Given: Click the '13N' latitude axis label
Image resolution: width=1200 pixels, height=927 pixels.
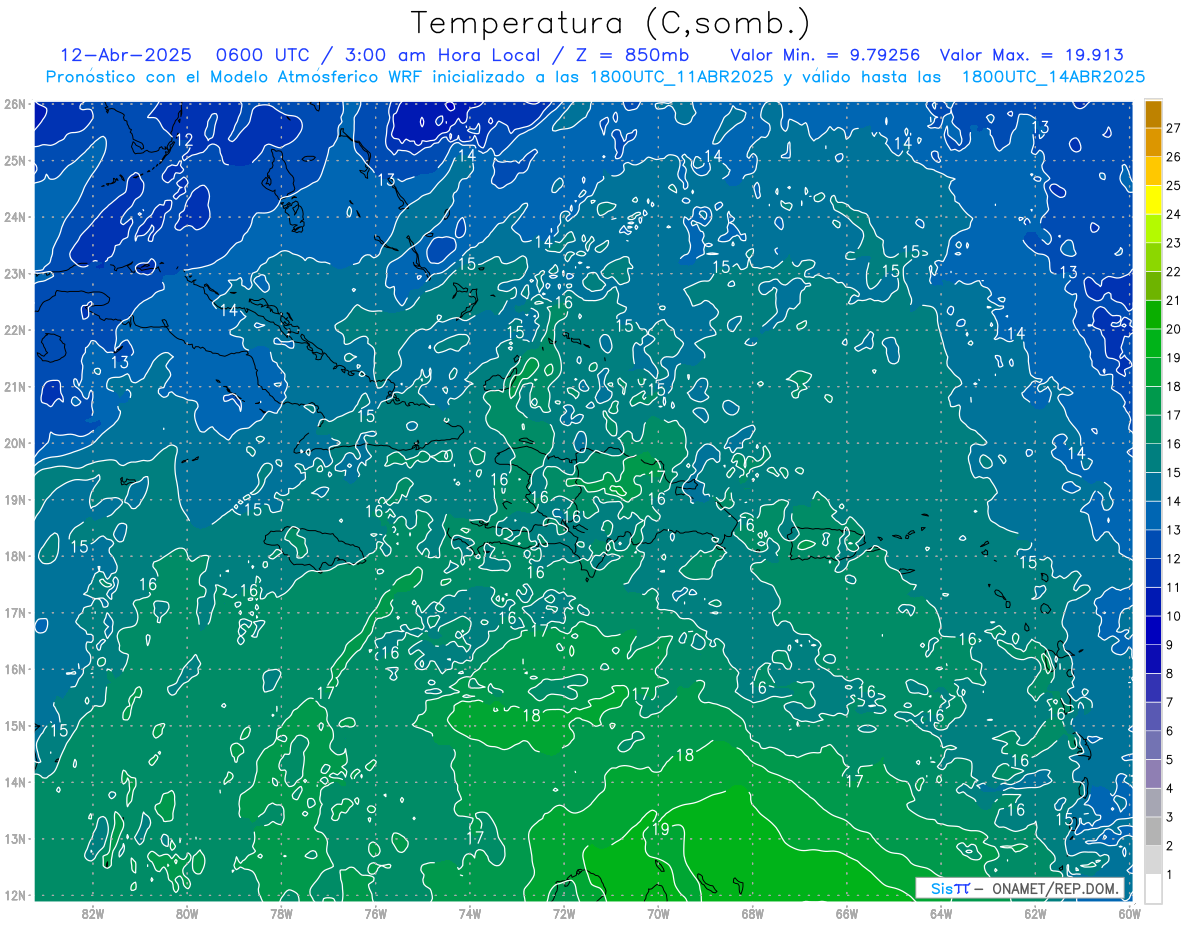Looking at the screenshot, I should [x=14, y=838].
